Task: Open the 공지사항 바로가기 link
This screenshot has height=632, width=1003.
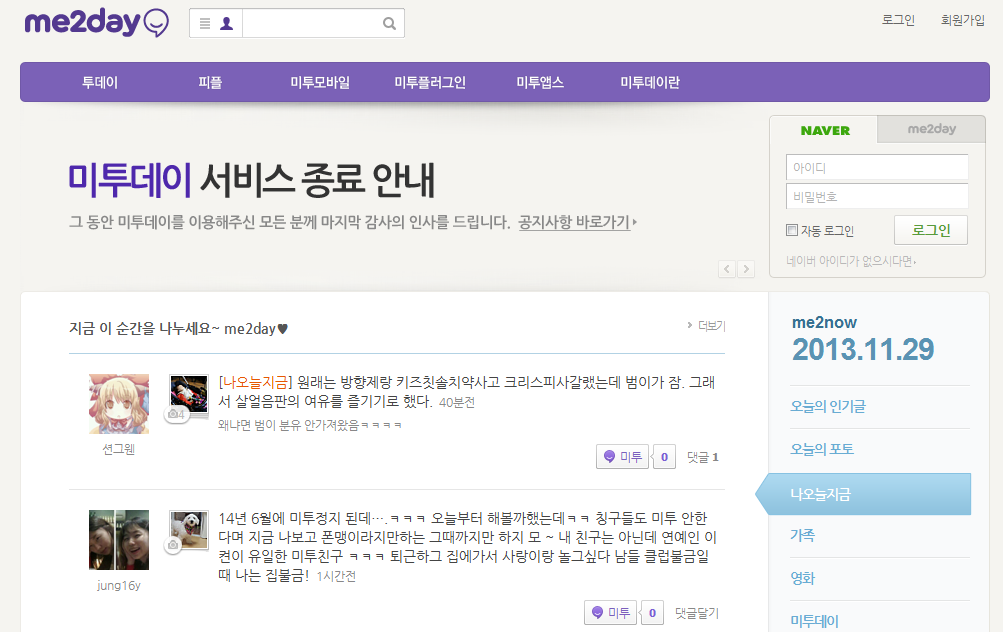Action: coord(575,222)
